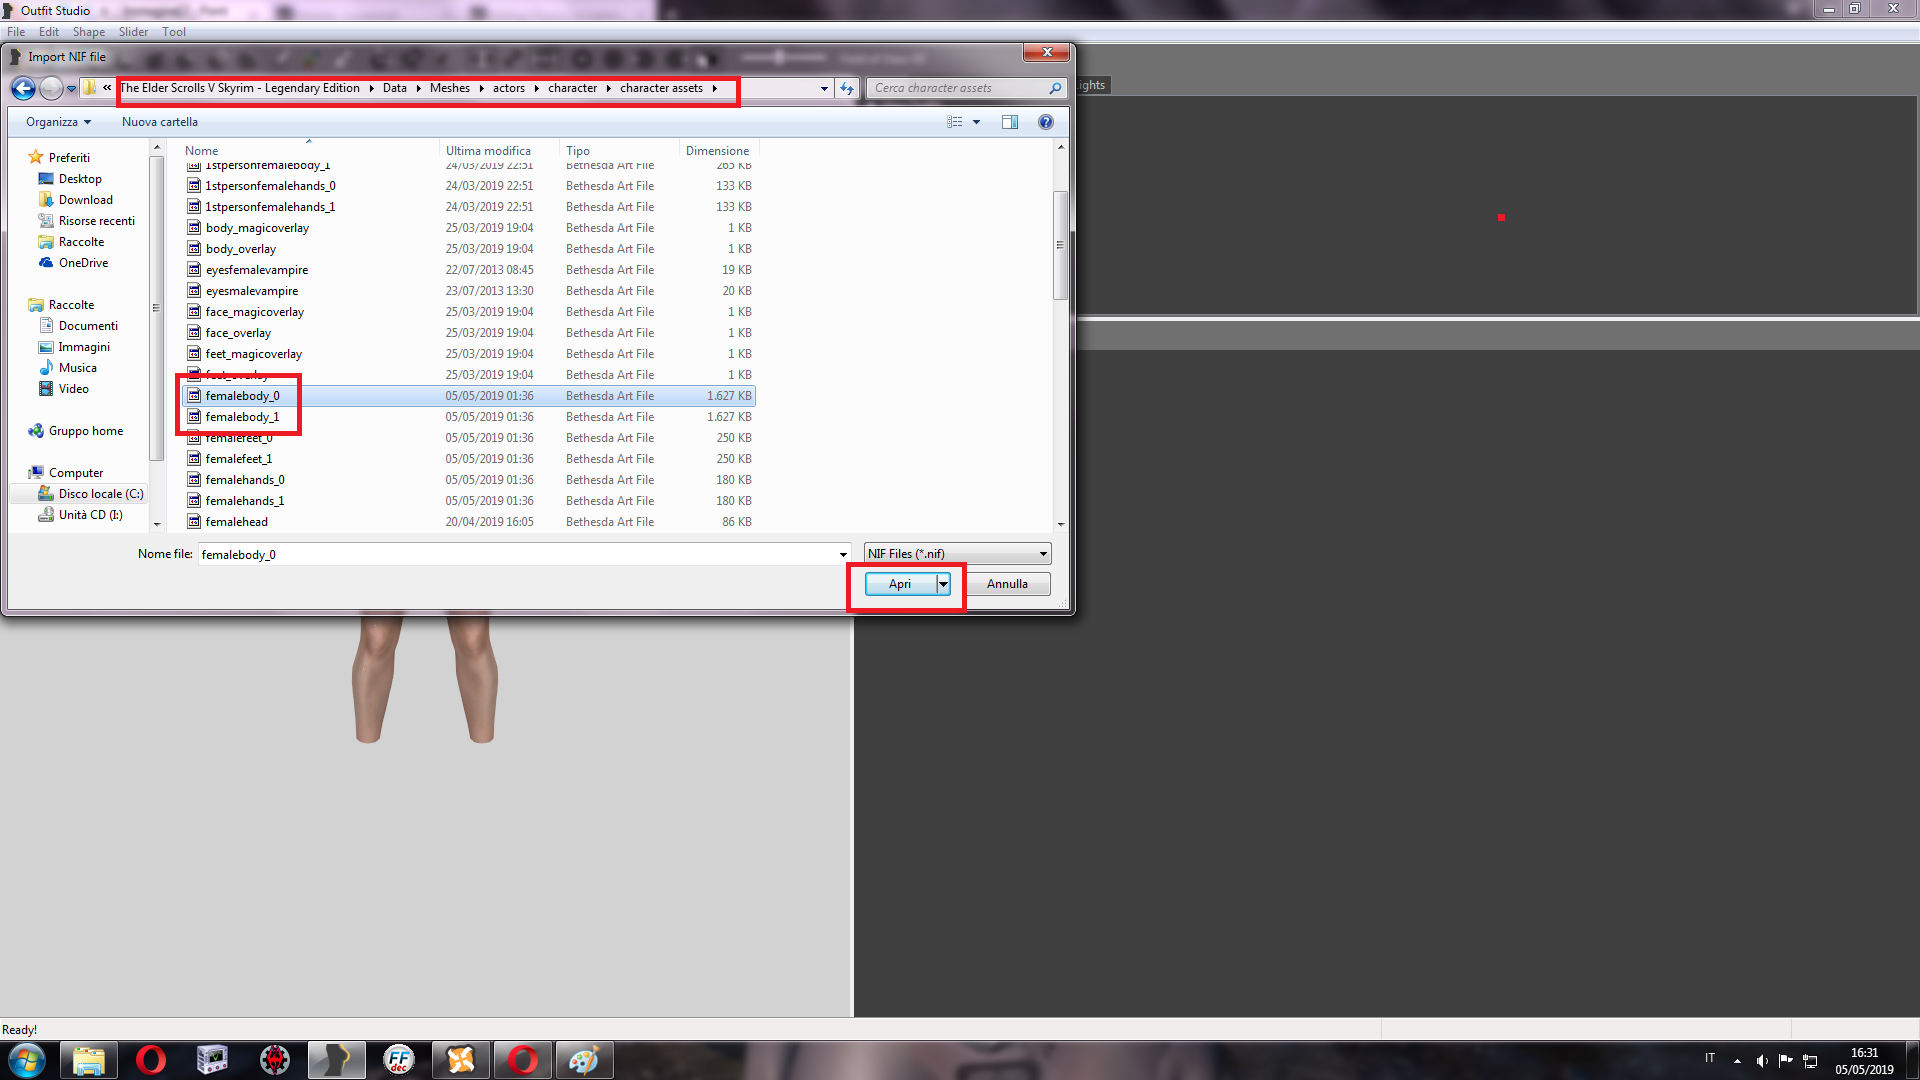Open the Organizza dropdown menu
This screenshot has height=1080, width=1920.
(58, 122)
